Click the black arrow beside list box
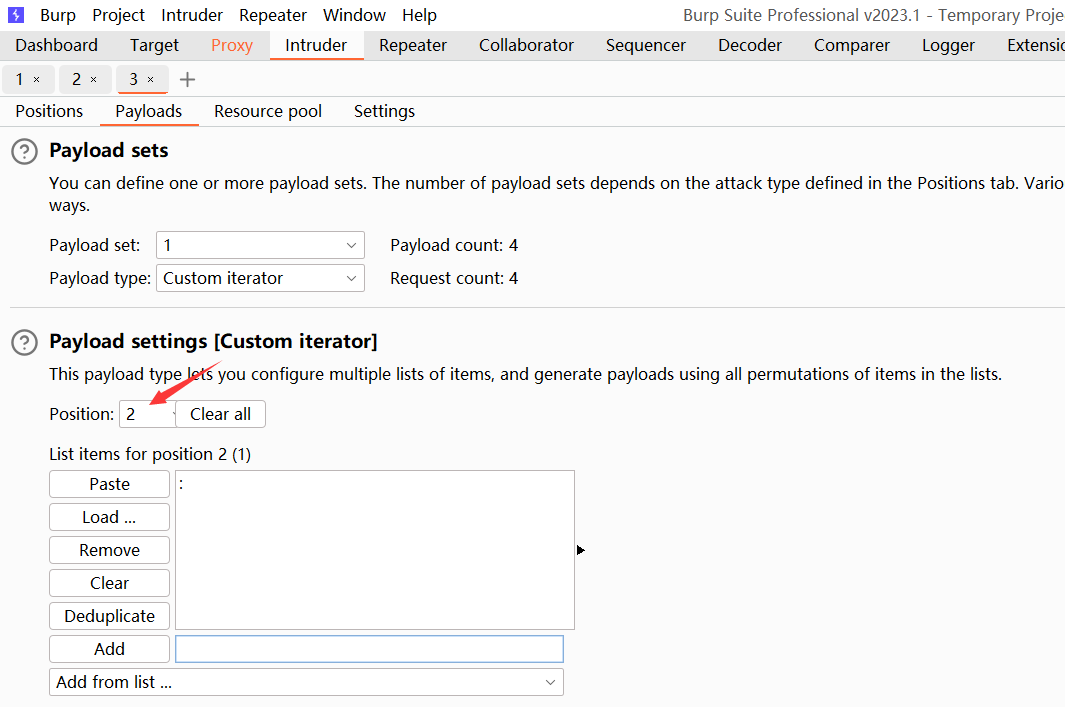 pos(581,550)
